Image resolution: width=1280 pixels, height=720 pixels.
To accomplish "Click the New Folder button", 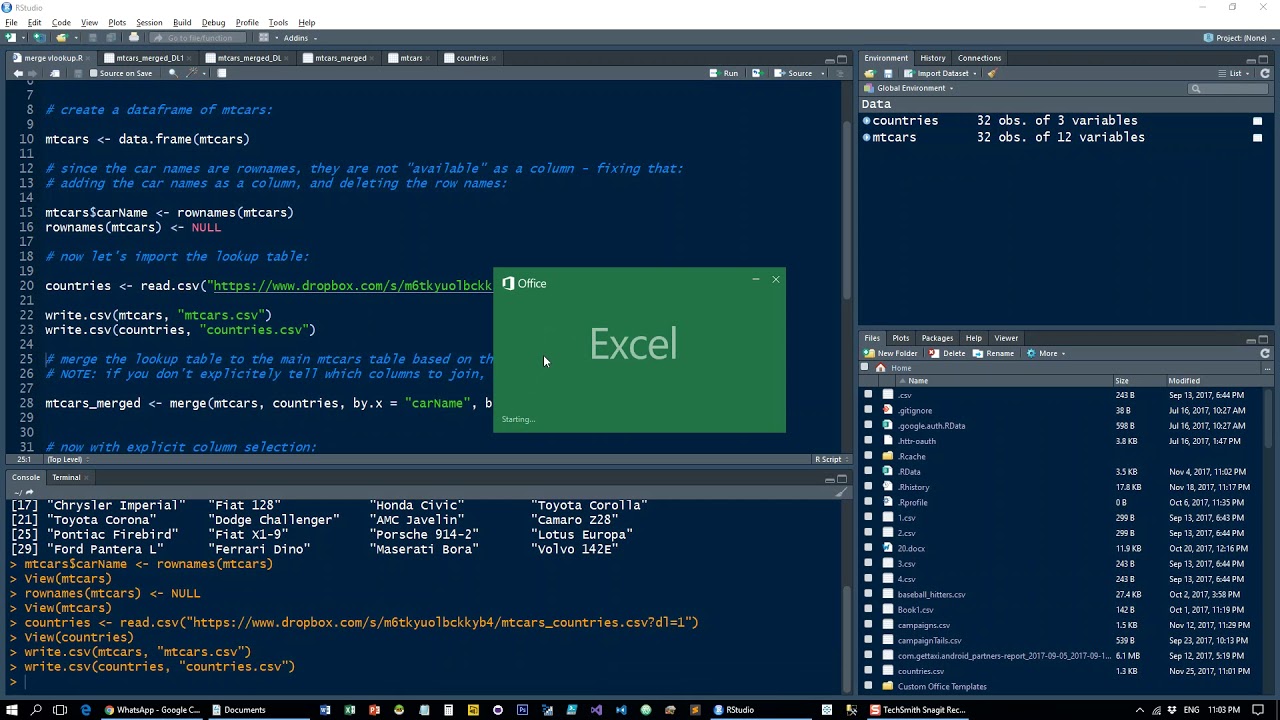I will tap(892, 353).
